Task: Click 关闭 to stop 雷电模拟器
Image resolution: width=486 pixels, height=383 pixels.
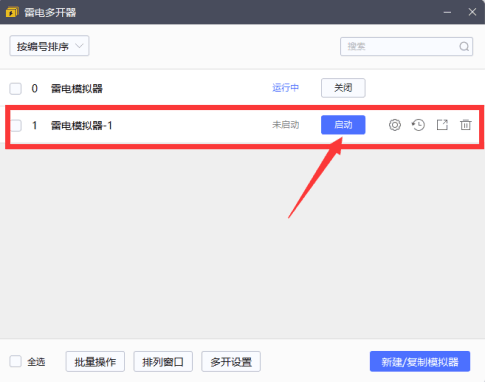Action: (x=343, y=88)
